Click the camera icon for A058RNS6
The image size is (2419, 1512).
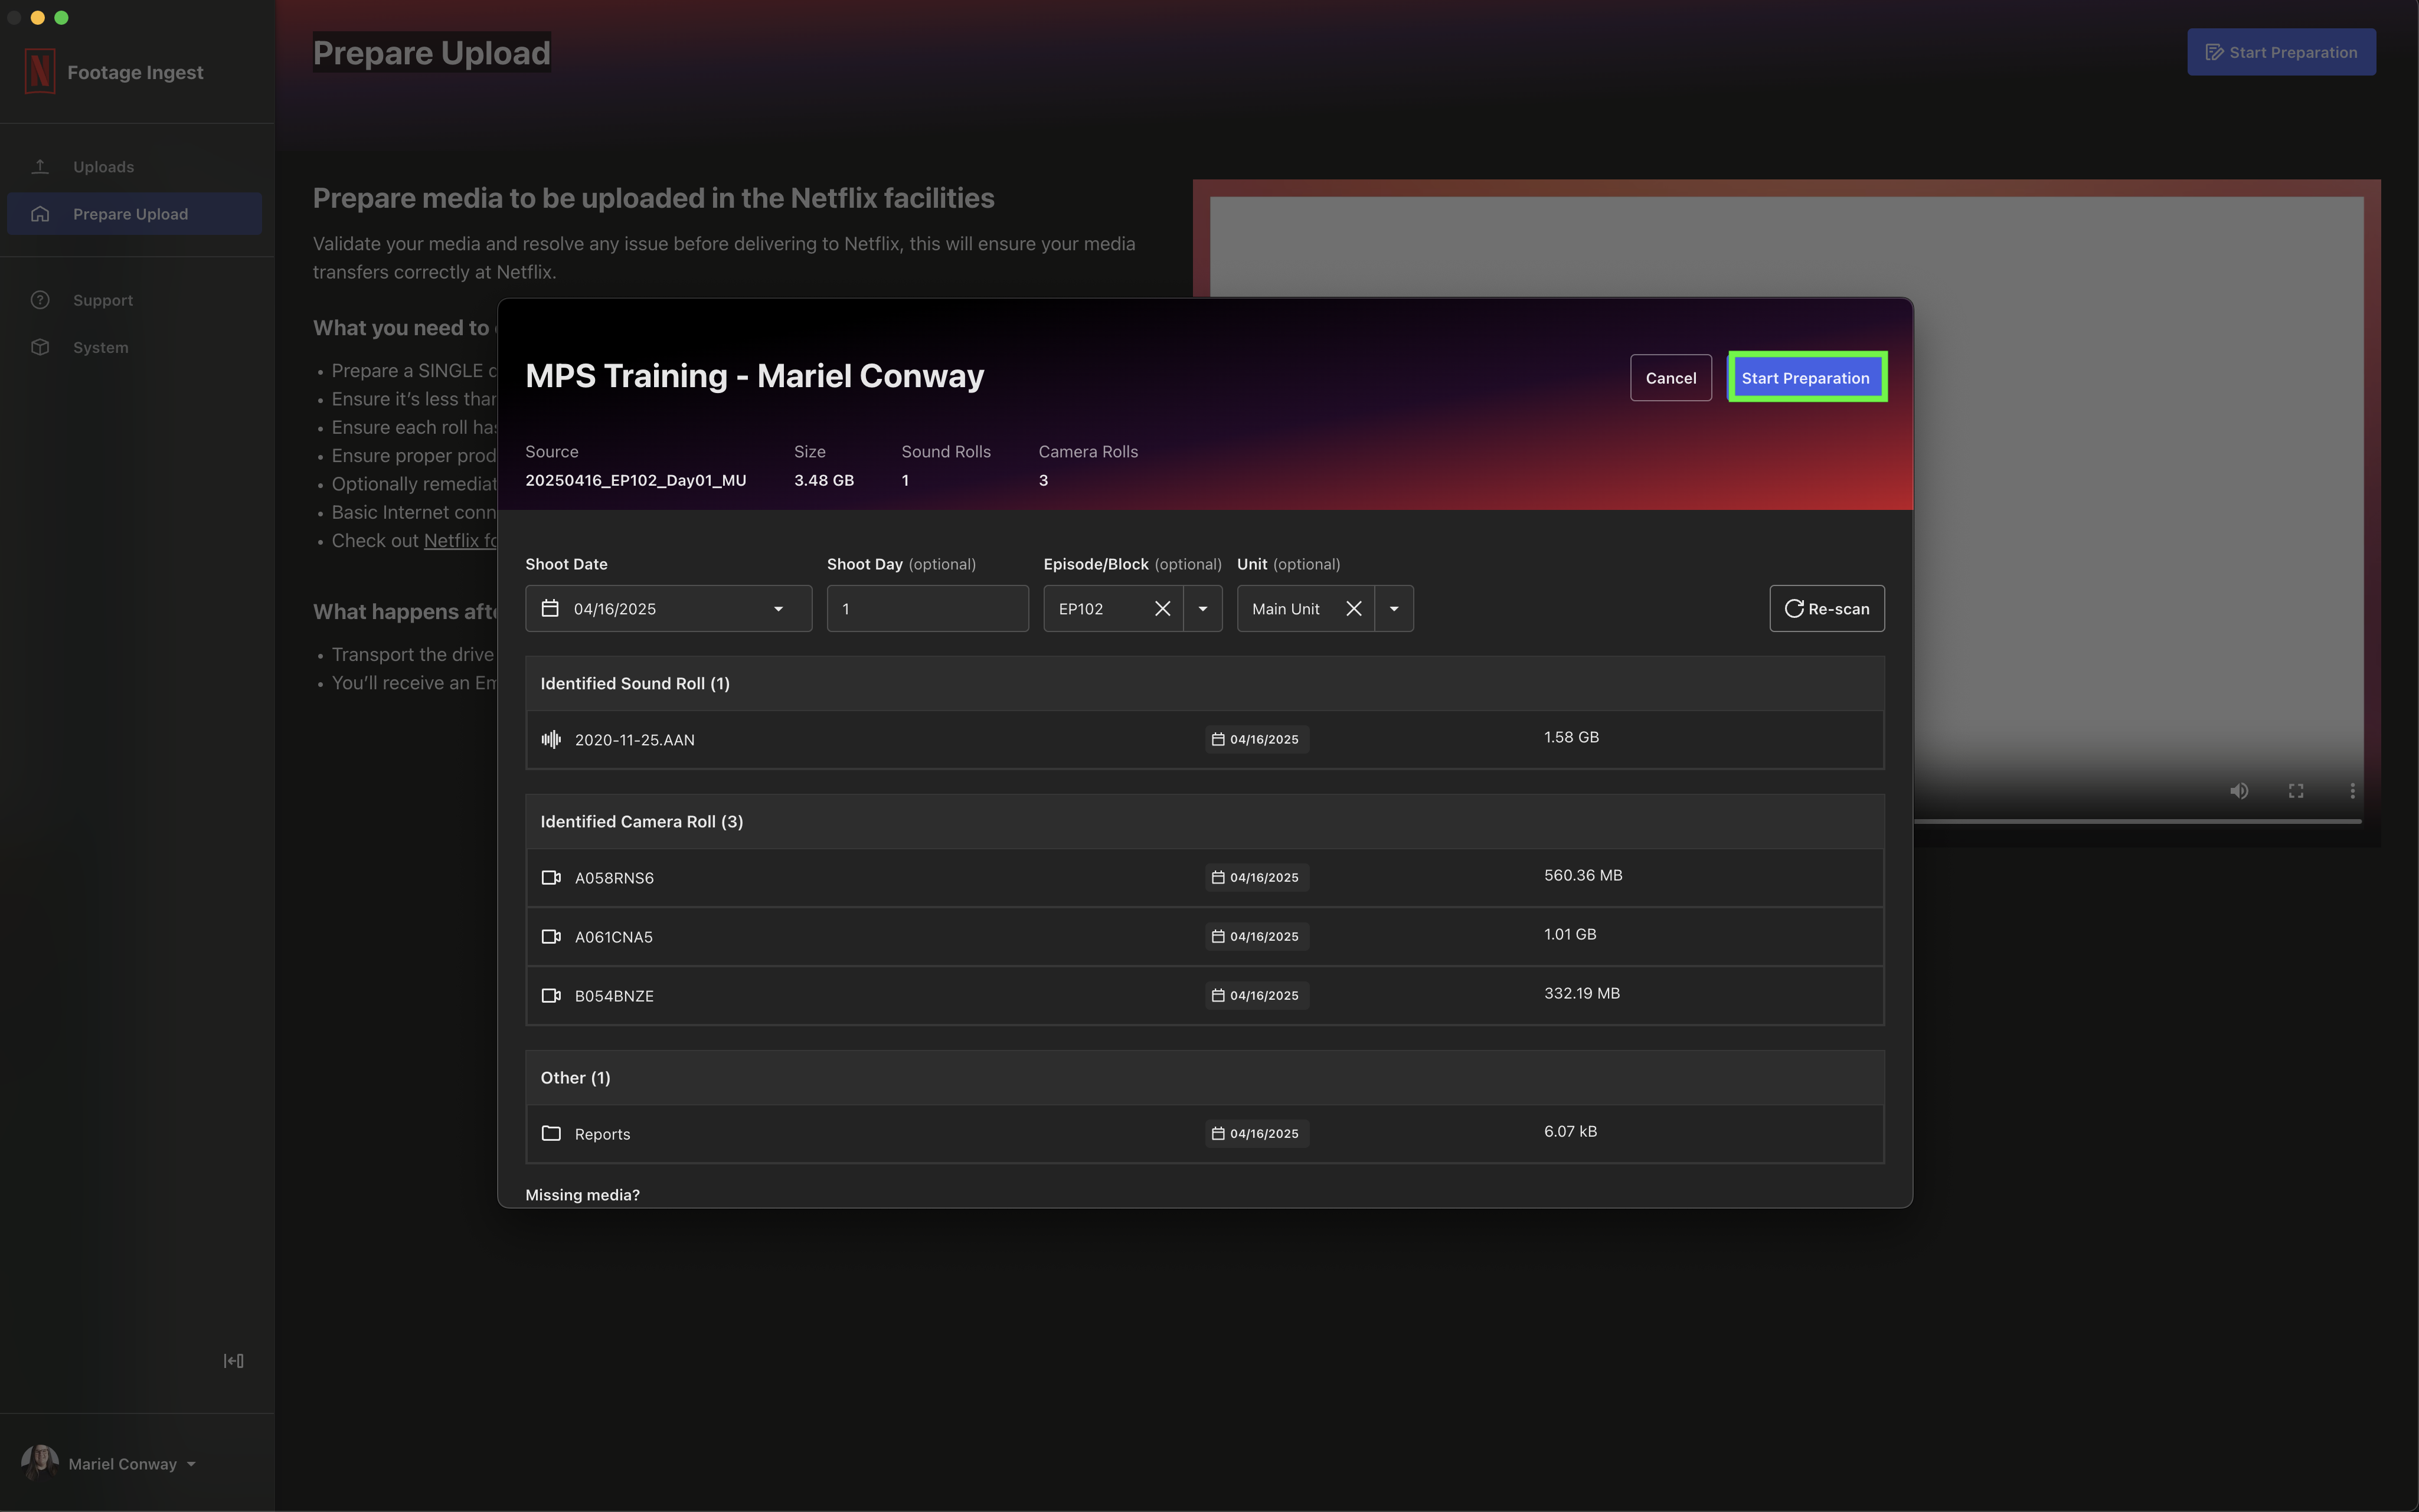click(x=551, y=877)
